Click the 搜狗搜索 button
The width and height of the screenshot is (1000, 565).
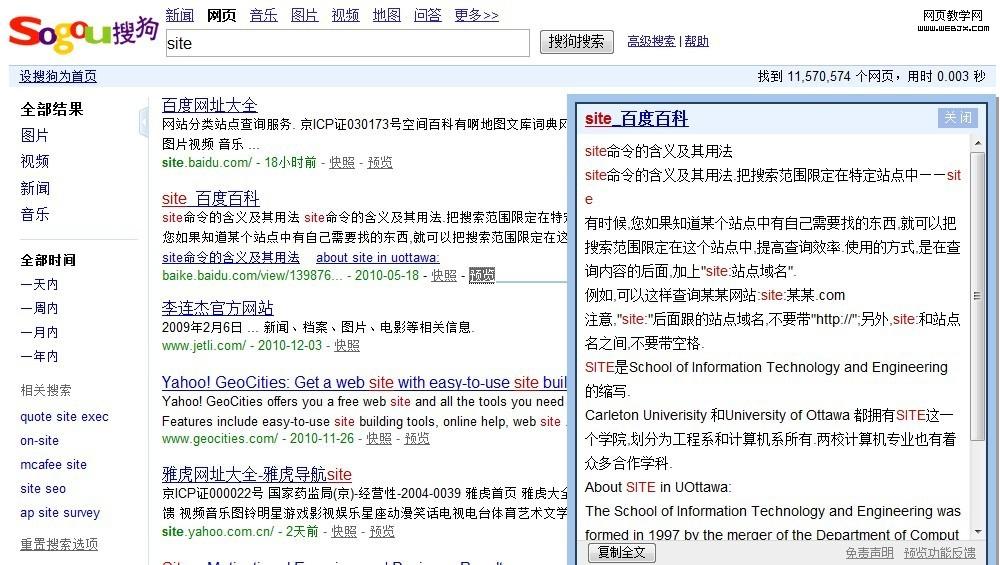577,41
